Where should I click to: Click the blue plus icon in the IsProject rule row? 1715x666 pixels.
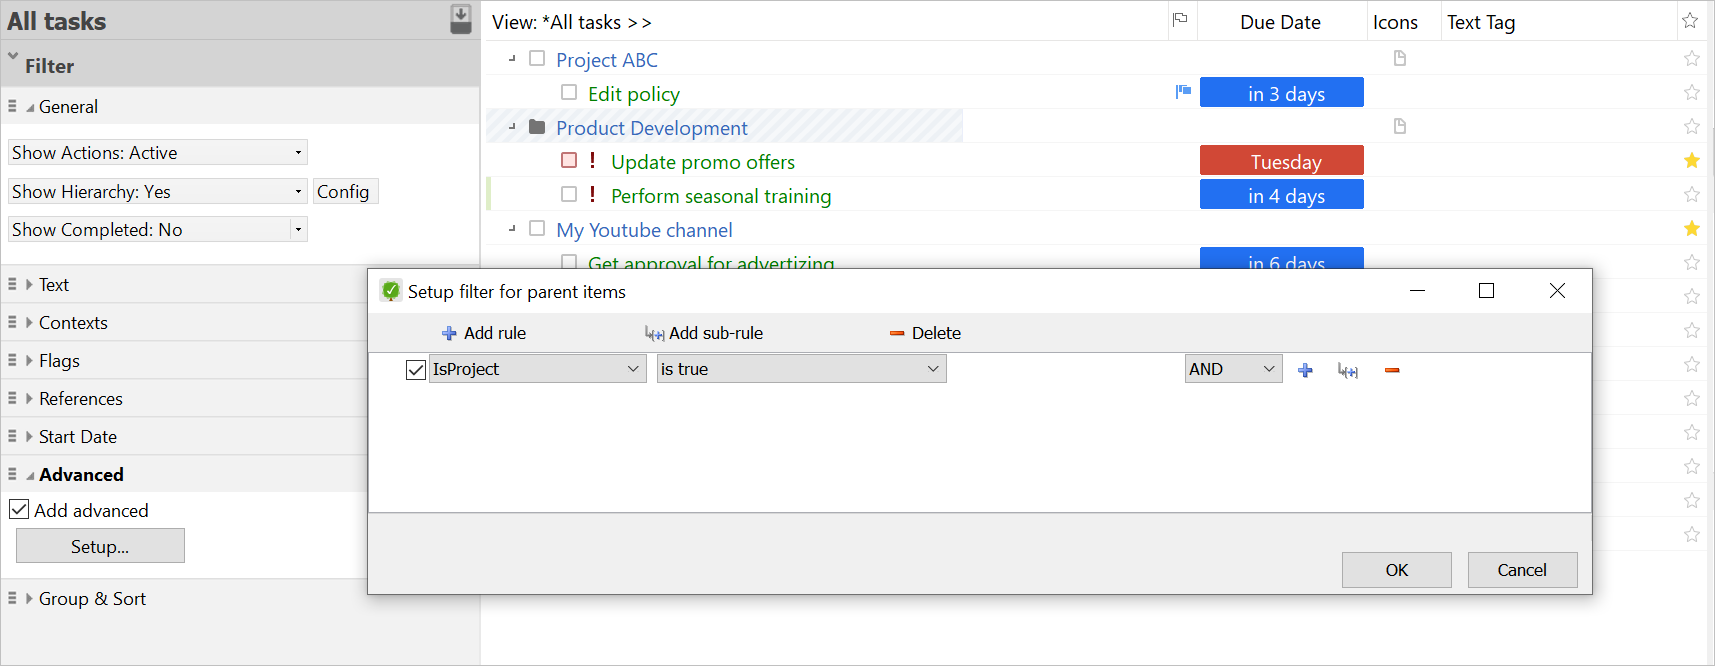(x=1305, y=370)
